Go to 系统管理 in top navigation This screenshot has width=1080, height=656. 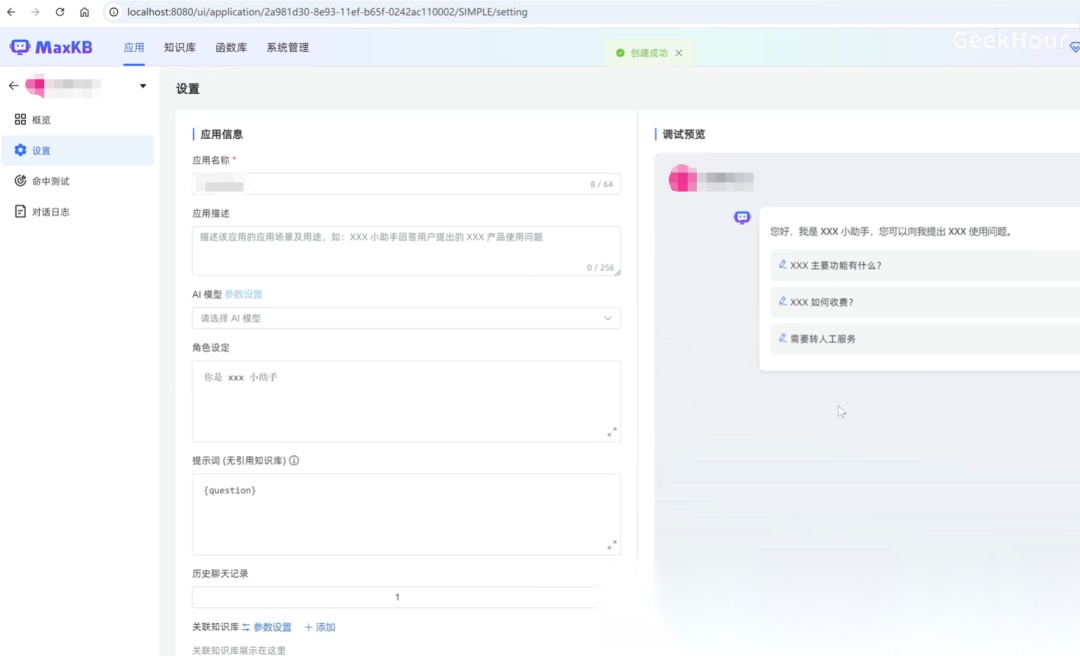(287, 48)
